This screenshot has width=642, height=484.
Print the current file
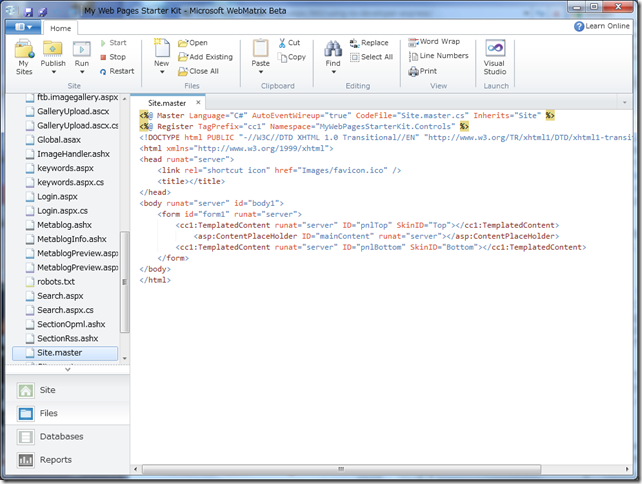423,71
